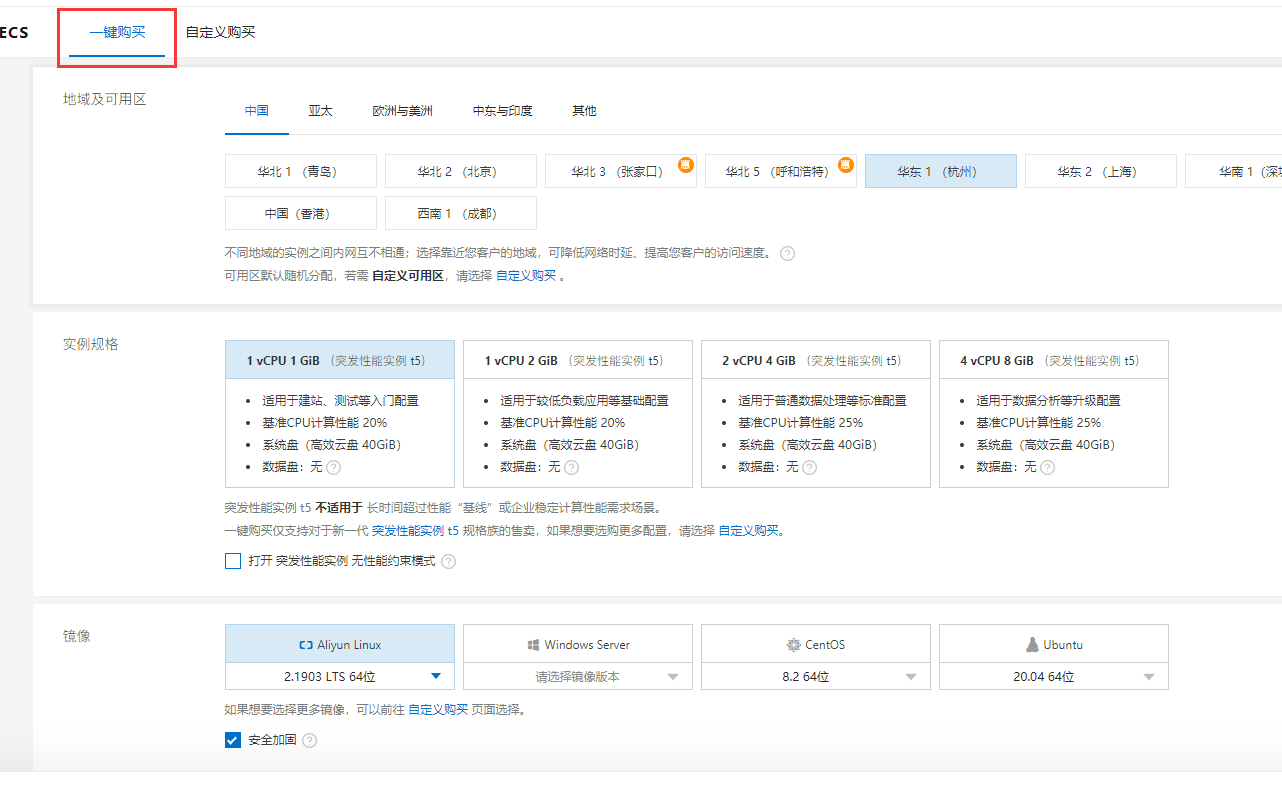Select the 亚太 region tab
Viewport: 1282px width, 805px height.
[x=320, y=111]
